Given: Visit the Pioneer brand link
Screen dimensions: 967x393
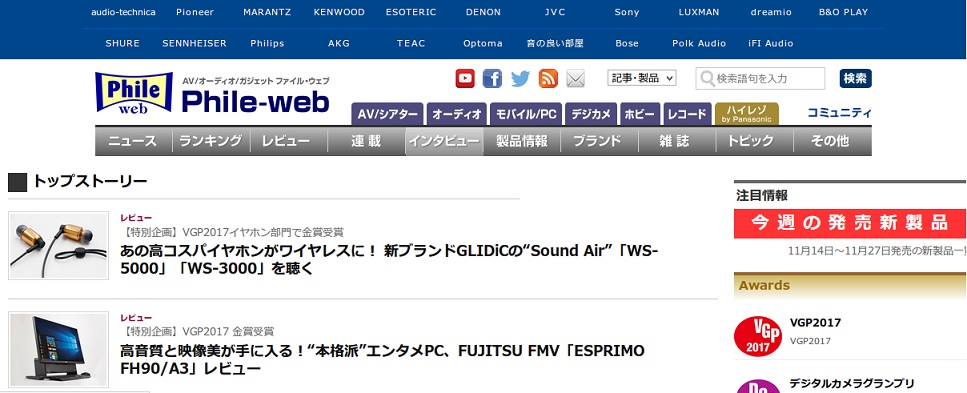Looking at the screenshot, I should click(195, 12).
